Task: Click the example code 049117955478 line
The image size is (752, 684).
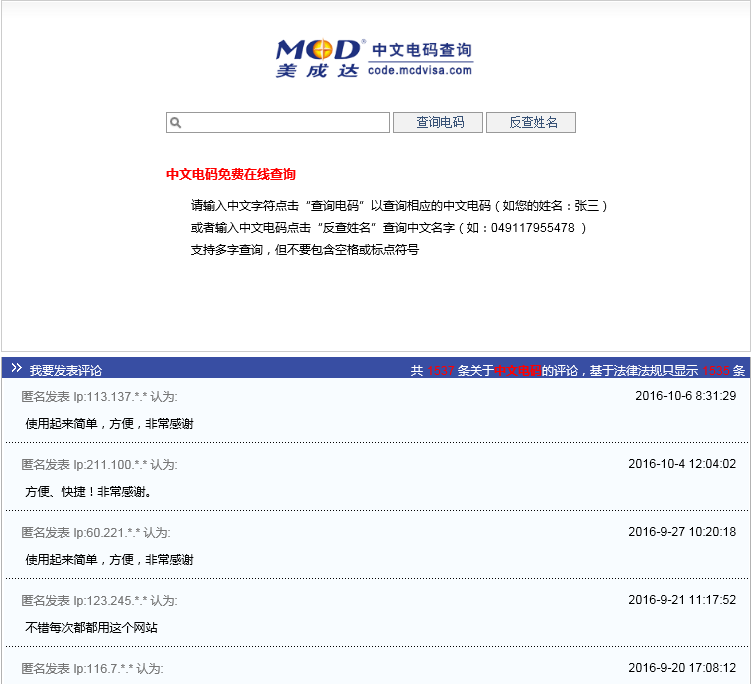Action: [x=388, y=228]
